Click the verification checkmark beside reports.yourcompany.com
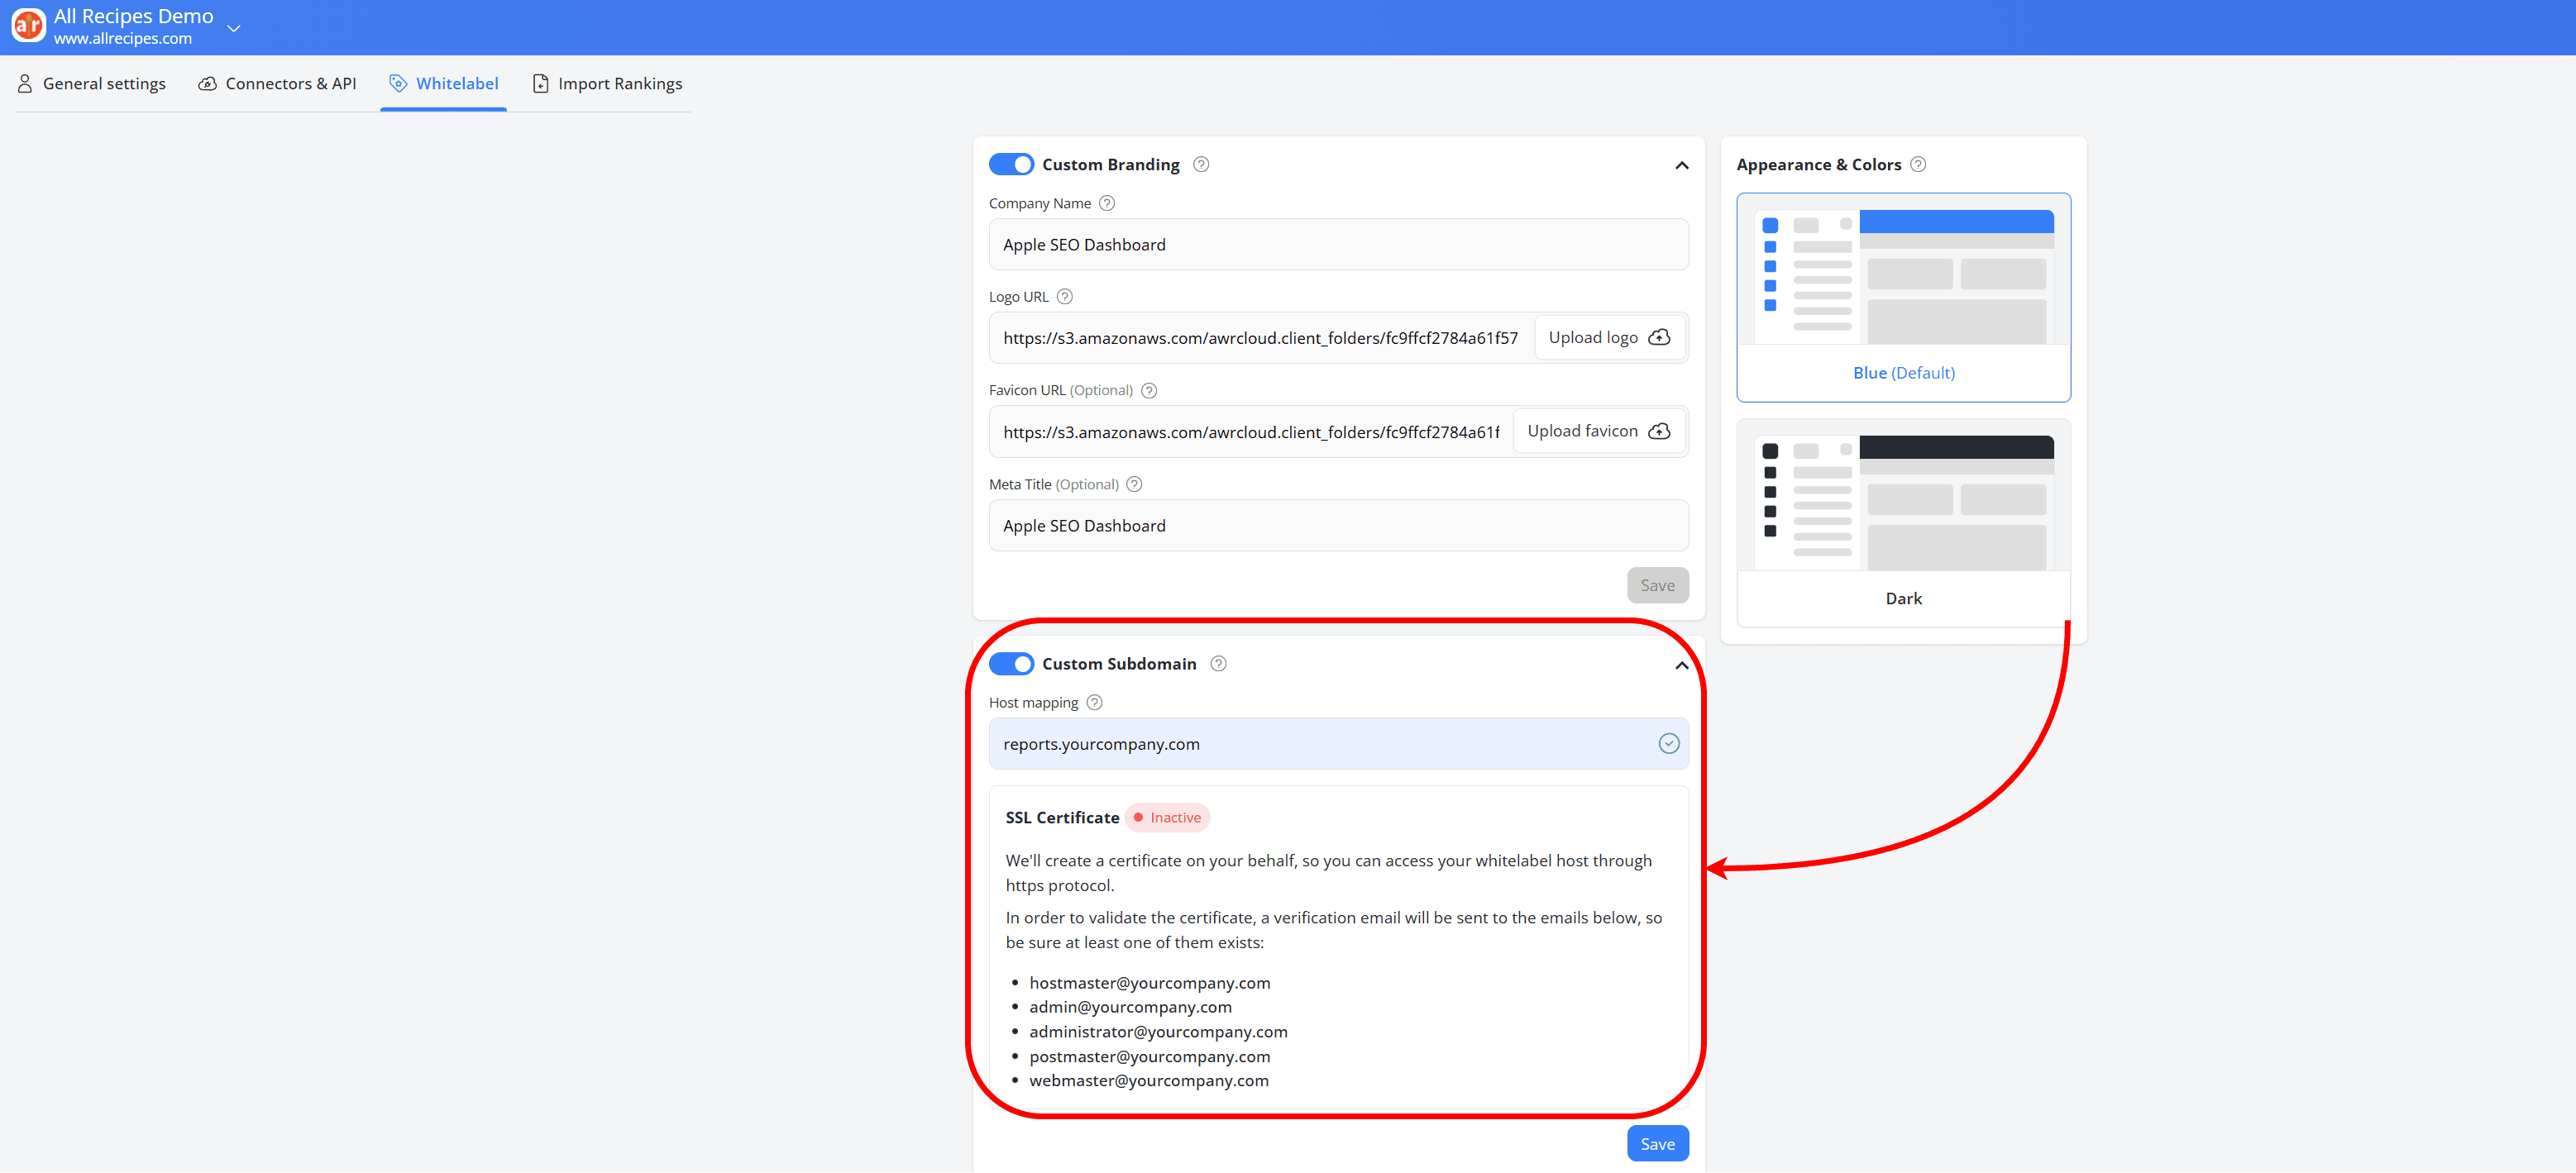This screenshot has width=2576, height=1173. tap(1668, 743)
